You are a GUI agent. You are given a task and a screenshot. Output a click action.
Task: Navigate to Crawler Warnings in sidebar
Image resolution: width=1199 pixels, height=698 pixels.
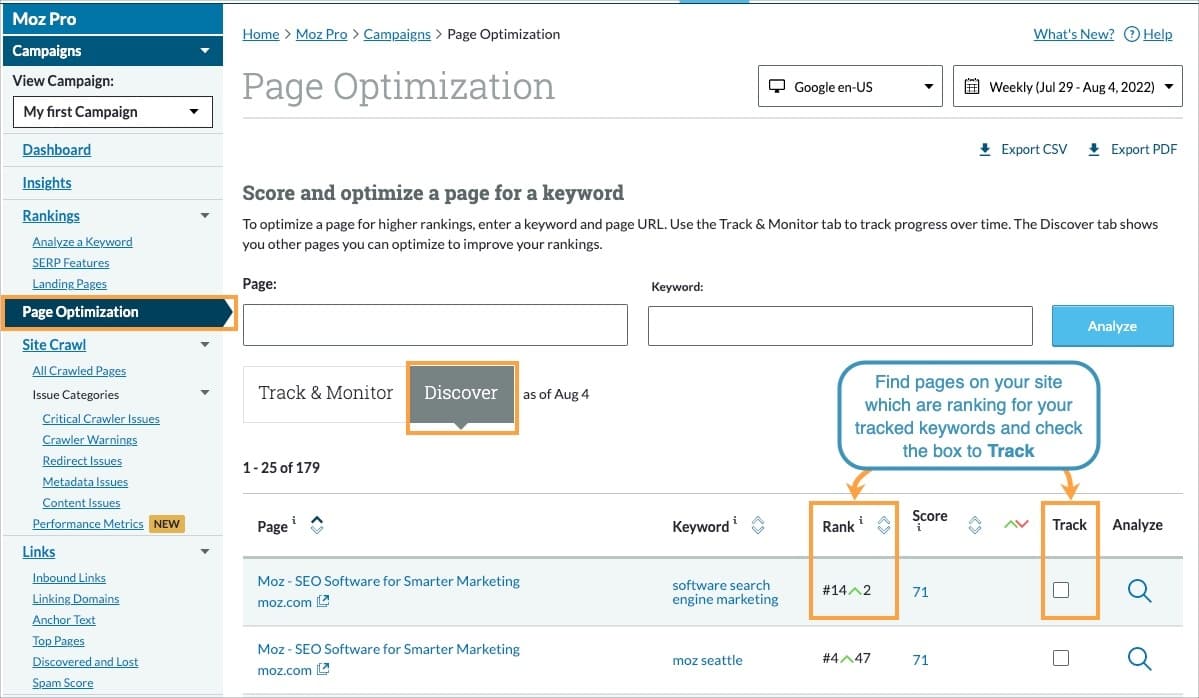[89, 439]
